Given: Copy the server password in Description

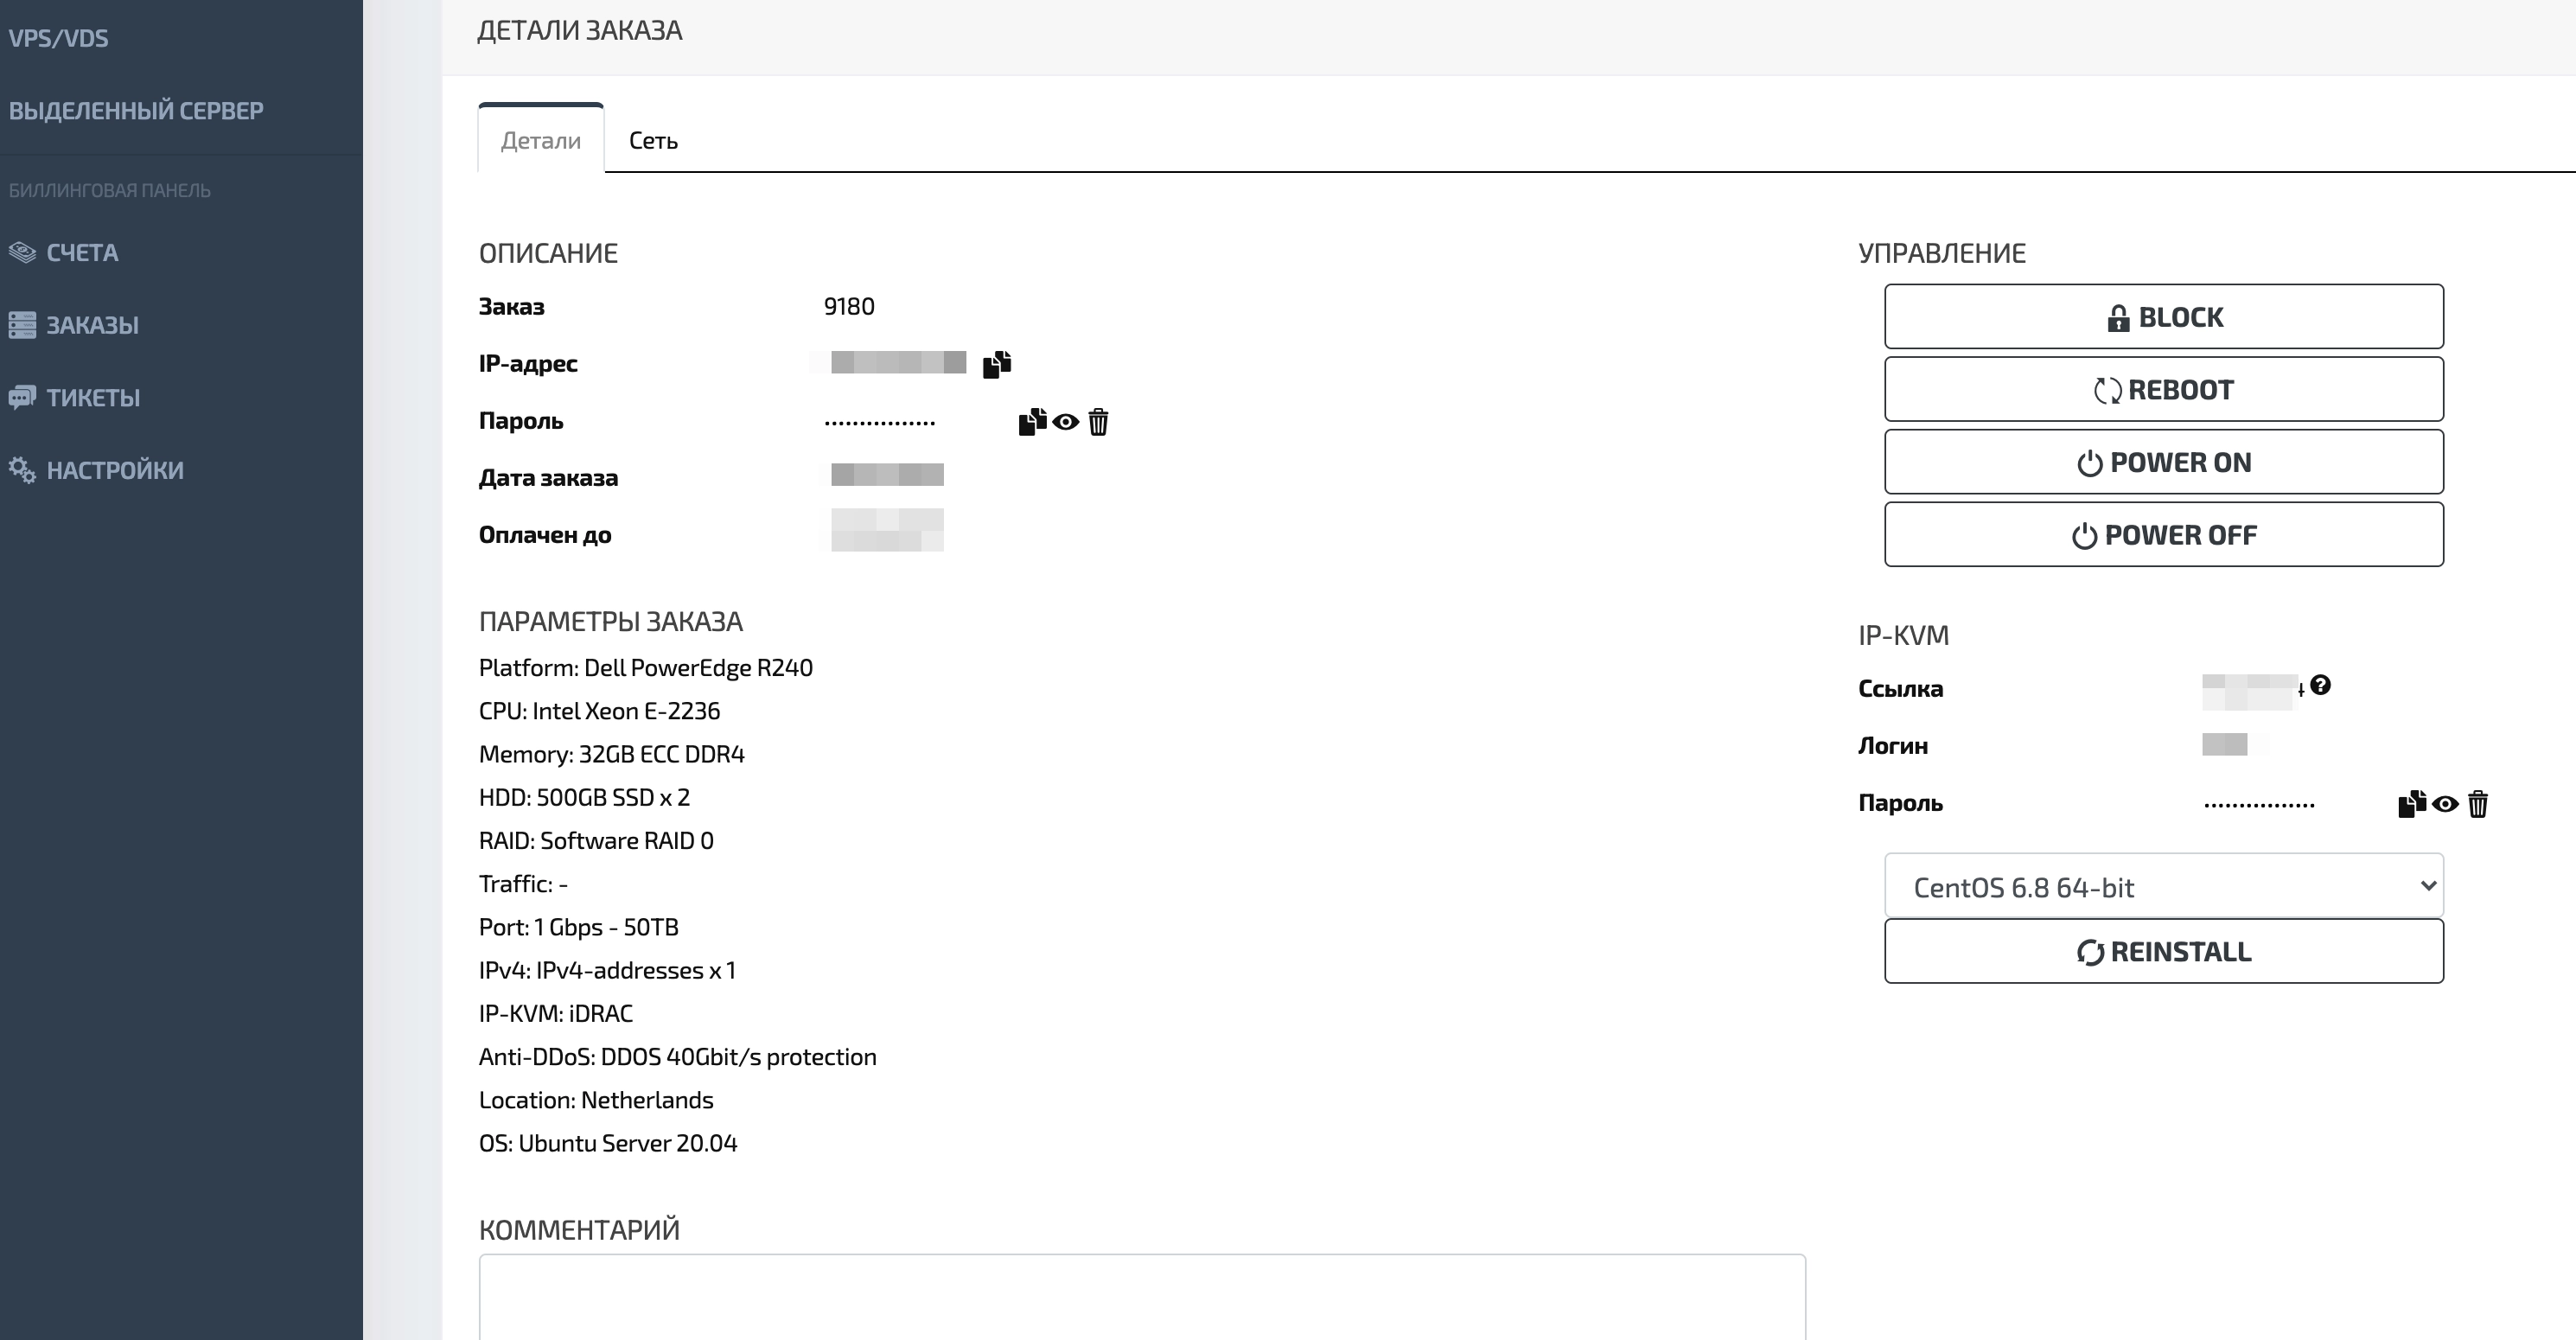Looking at the screenshot, I should (x=1032, y=422).
